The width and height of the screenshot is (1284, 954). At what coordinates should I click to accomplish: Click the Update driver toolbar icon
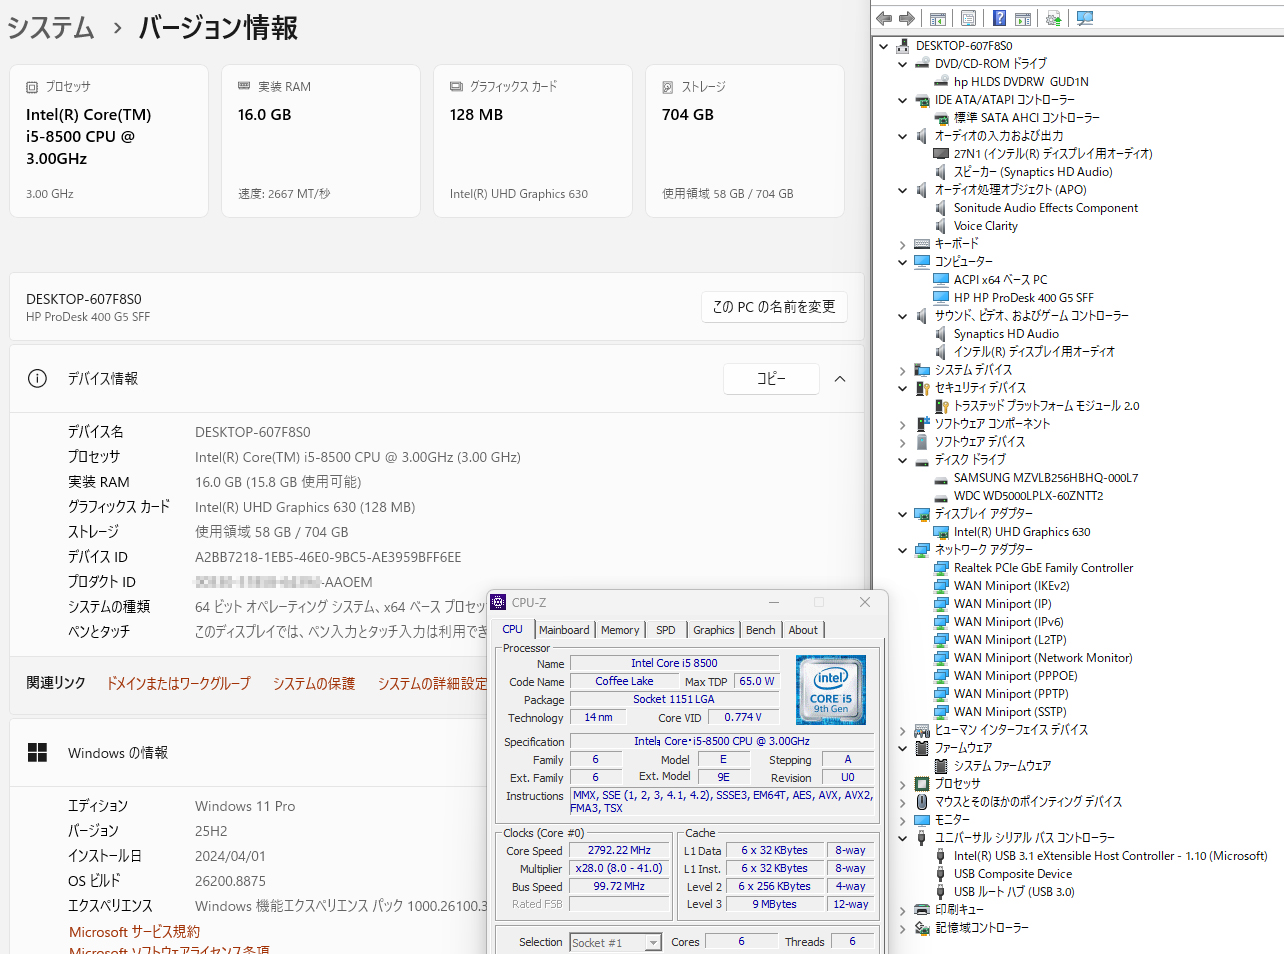[1053, 18]
